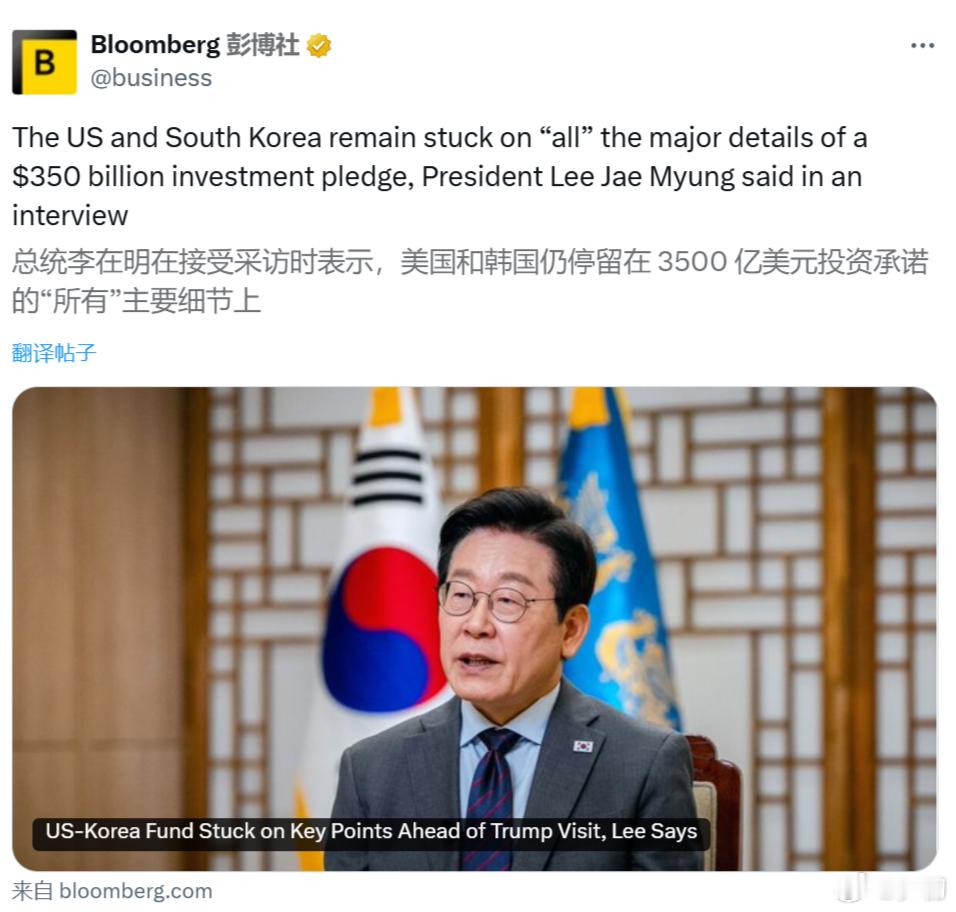
Task: Open the President Lee interview photo card
Action: pyautogui.click(x=474, y=629)
